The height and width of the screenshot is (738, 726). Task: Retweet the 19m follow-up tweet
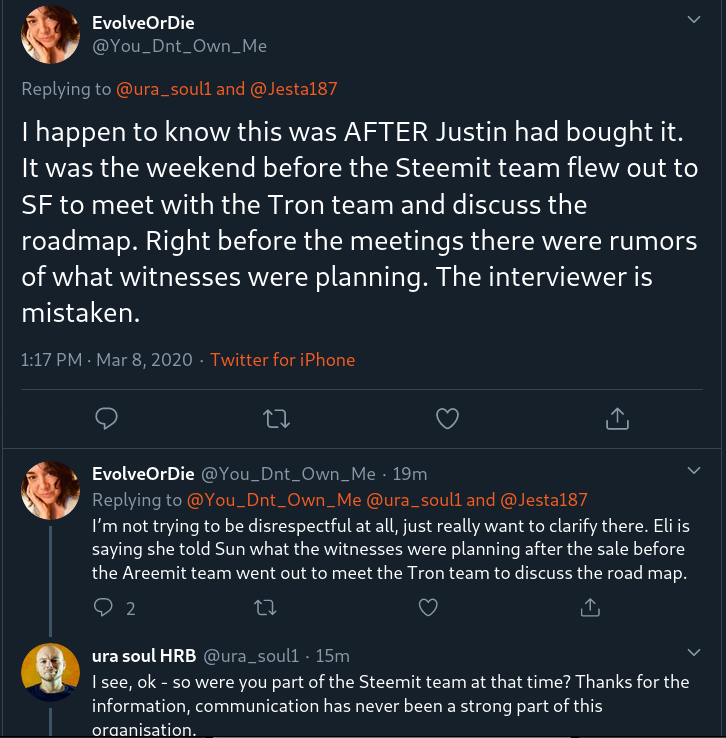[x=265, y=607]
